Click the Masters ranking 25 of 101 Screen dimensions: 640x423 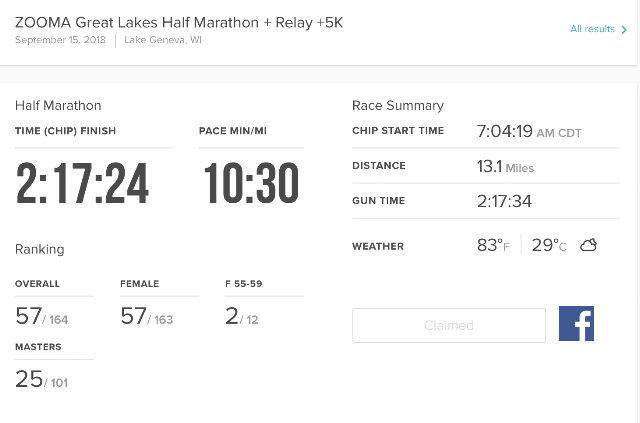coord(41,379)
